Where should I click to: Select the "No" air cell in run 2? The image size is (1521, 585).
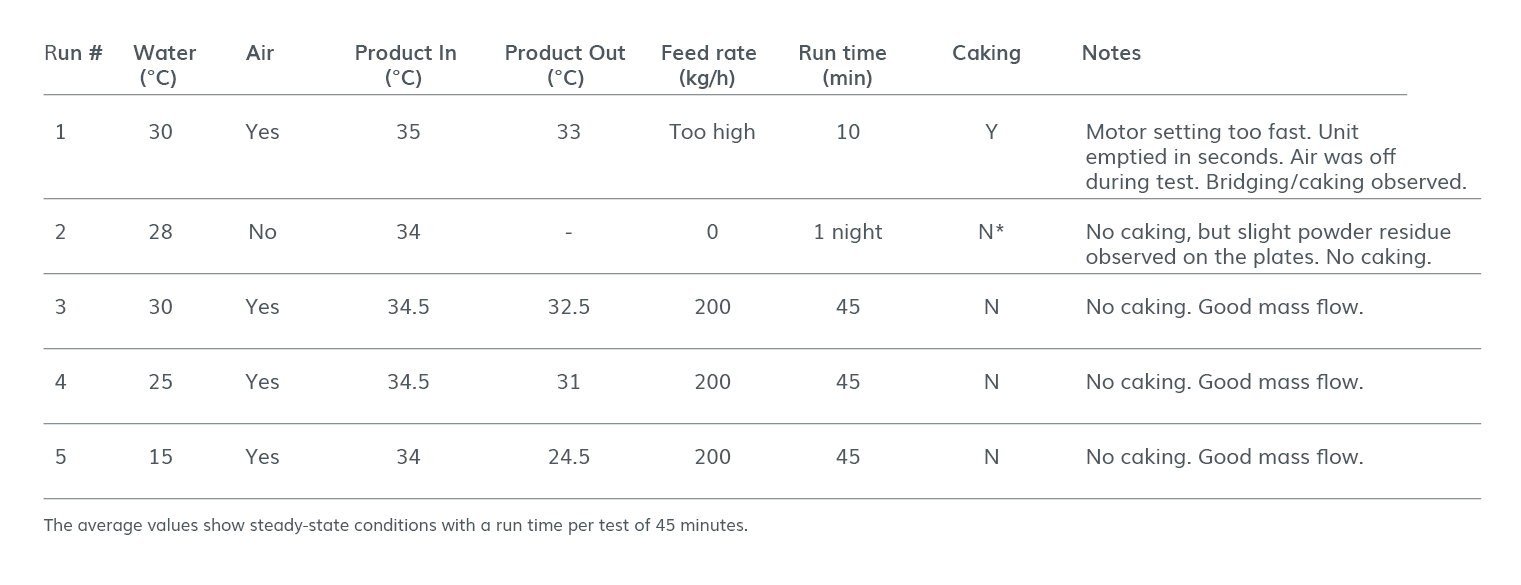[x=262, y=232]
